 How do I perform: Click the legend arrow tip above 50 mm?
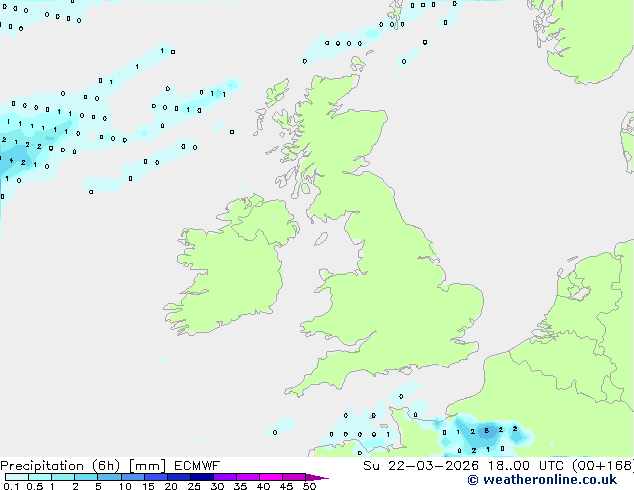point(317,477)
